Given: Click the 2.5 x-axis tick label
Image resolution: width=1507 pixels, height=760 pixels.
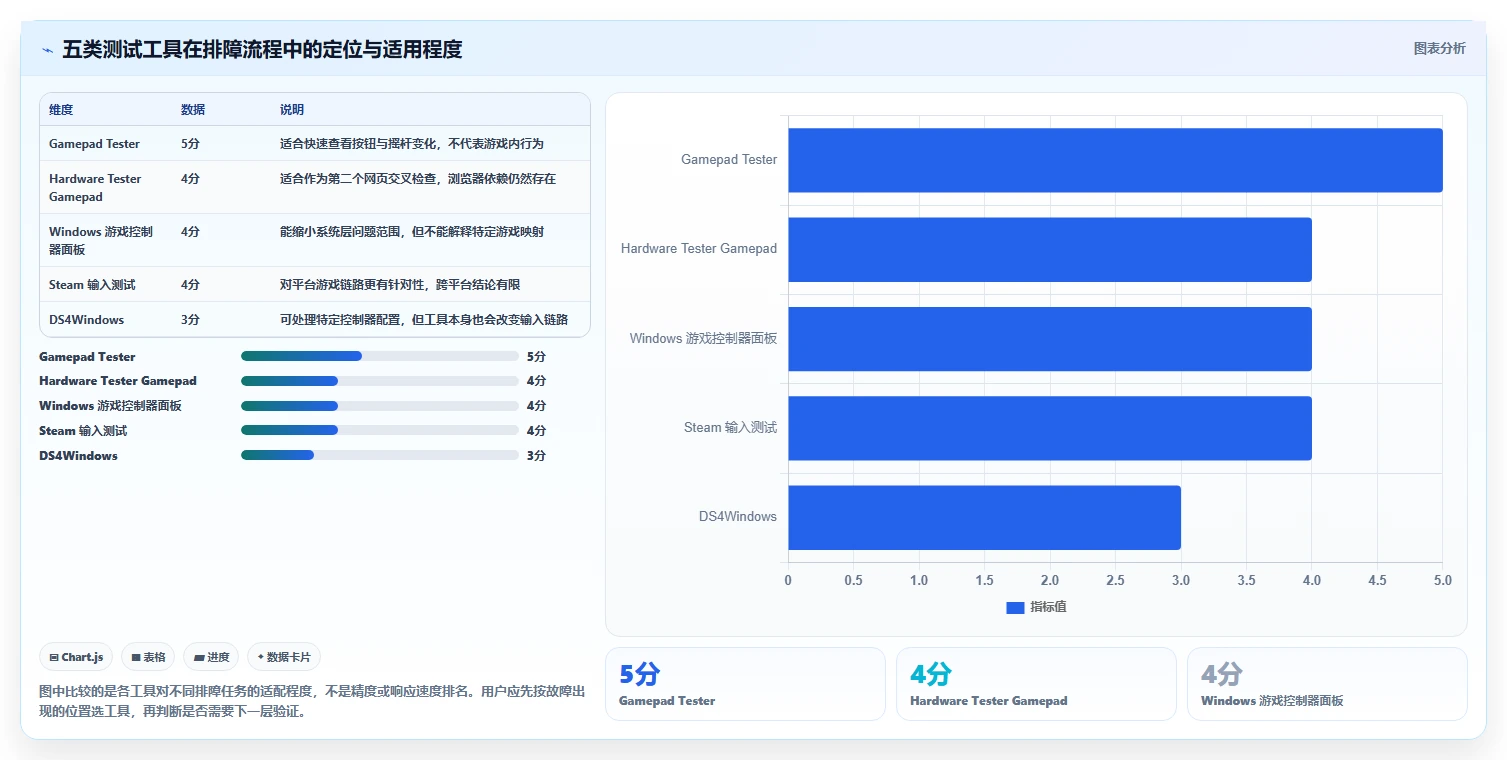Looking at the screenshot, I should tap(1115, 581).
